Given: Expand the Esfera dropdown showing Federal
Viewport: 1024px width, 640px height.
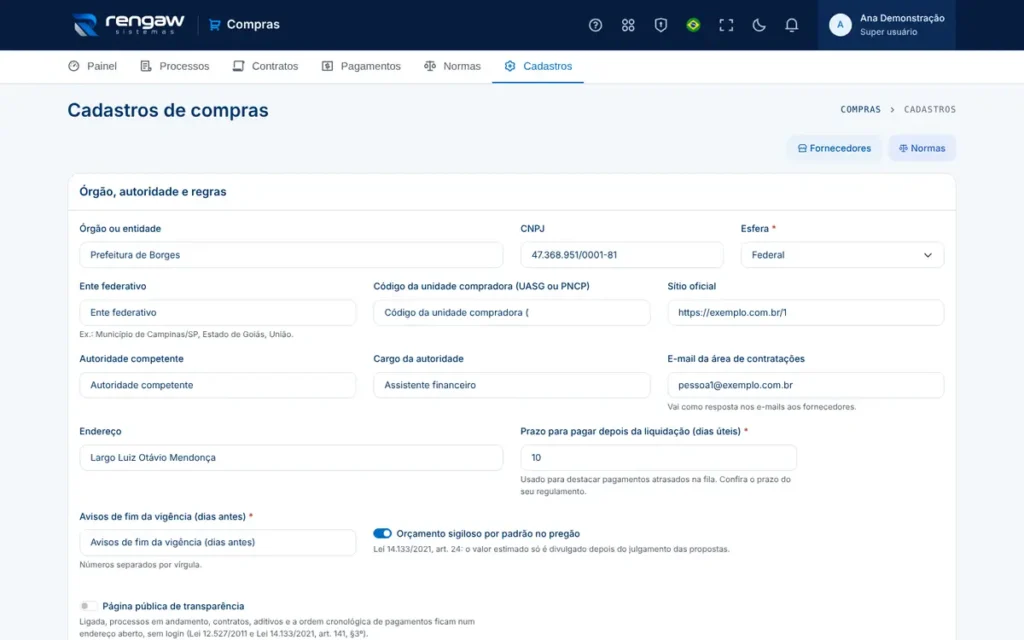Looking at the screenshot, I should (842, 255).
